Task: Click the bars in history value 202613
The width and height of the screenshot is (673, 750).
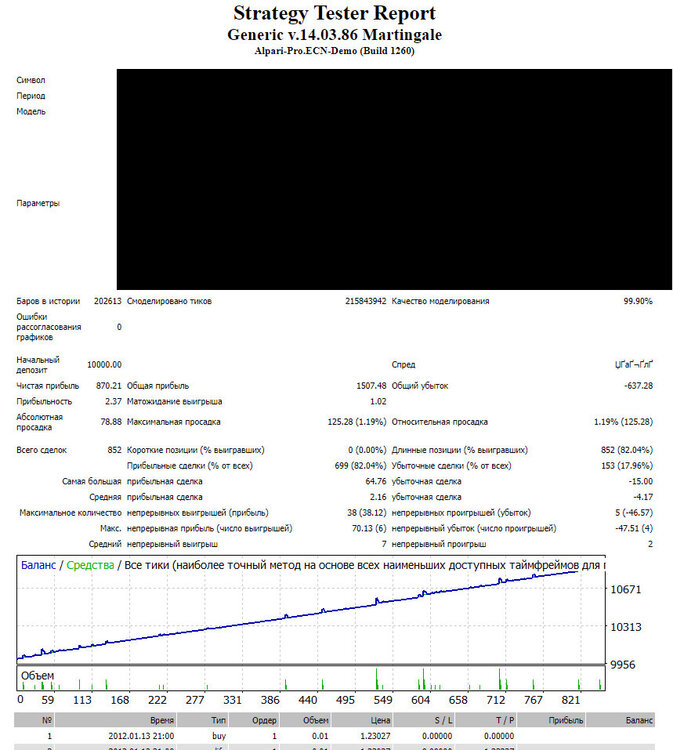Action: click(108, 301)
